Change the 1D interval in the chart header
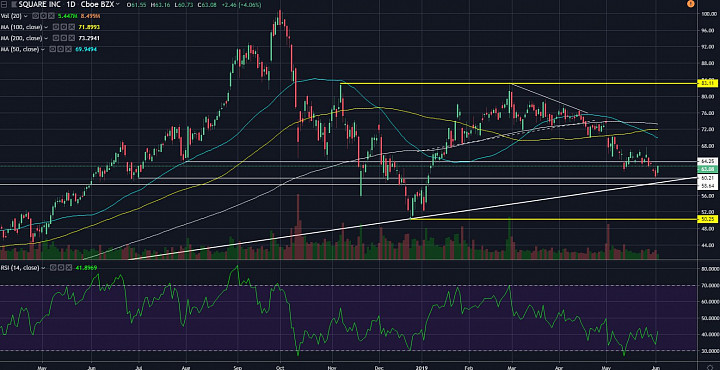 coord(71,5)
